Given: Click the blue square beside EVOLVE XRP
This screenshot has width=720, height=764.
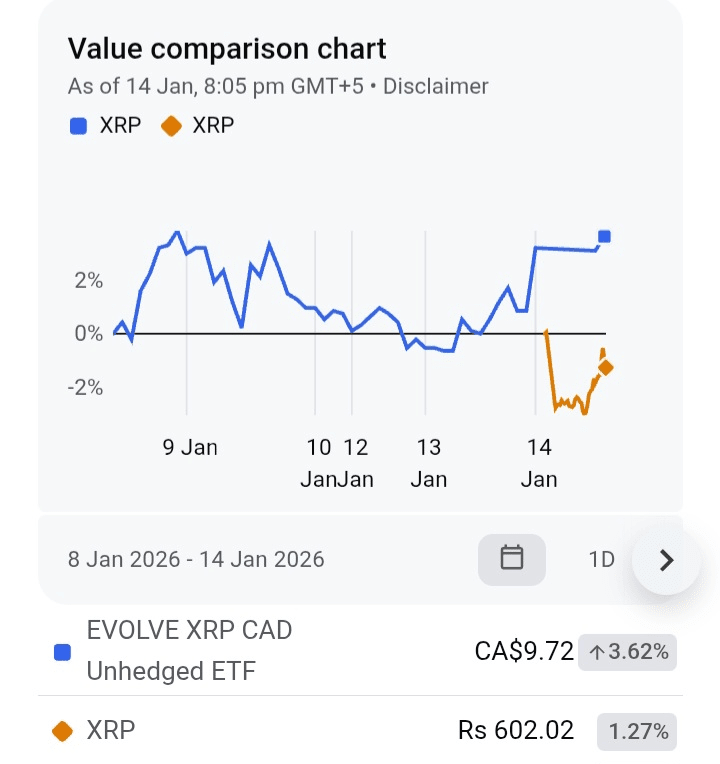Looking at the screenshot, I should (x=62, y=652).
